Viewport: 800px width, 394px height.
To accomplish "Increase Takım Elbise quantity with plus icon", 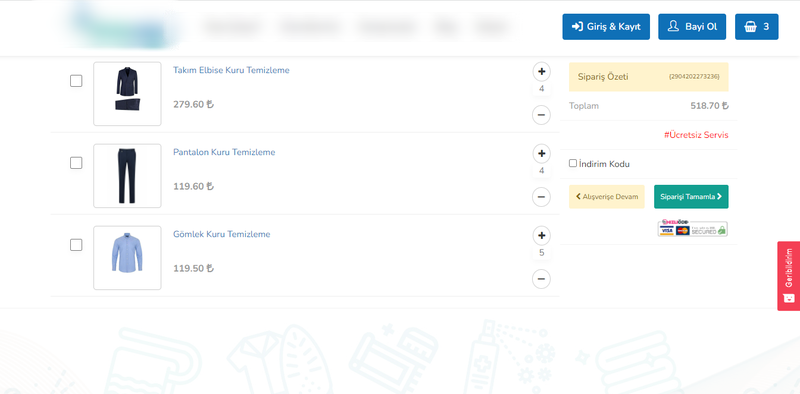I will [x=541, y=71].
